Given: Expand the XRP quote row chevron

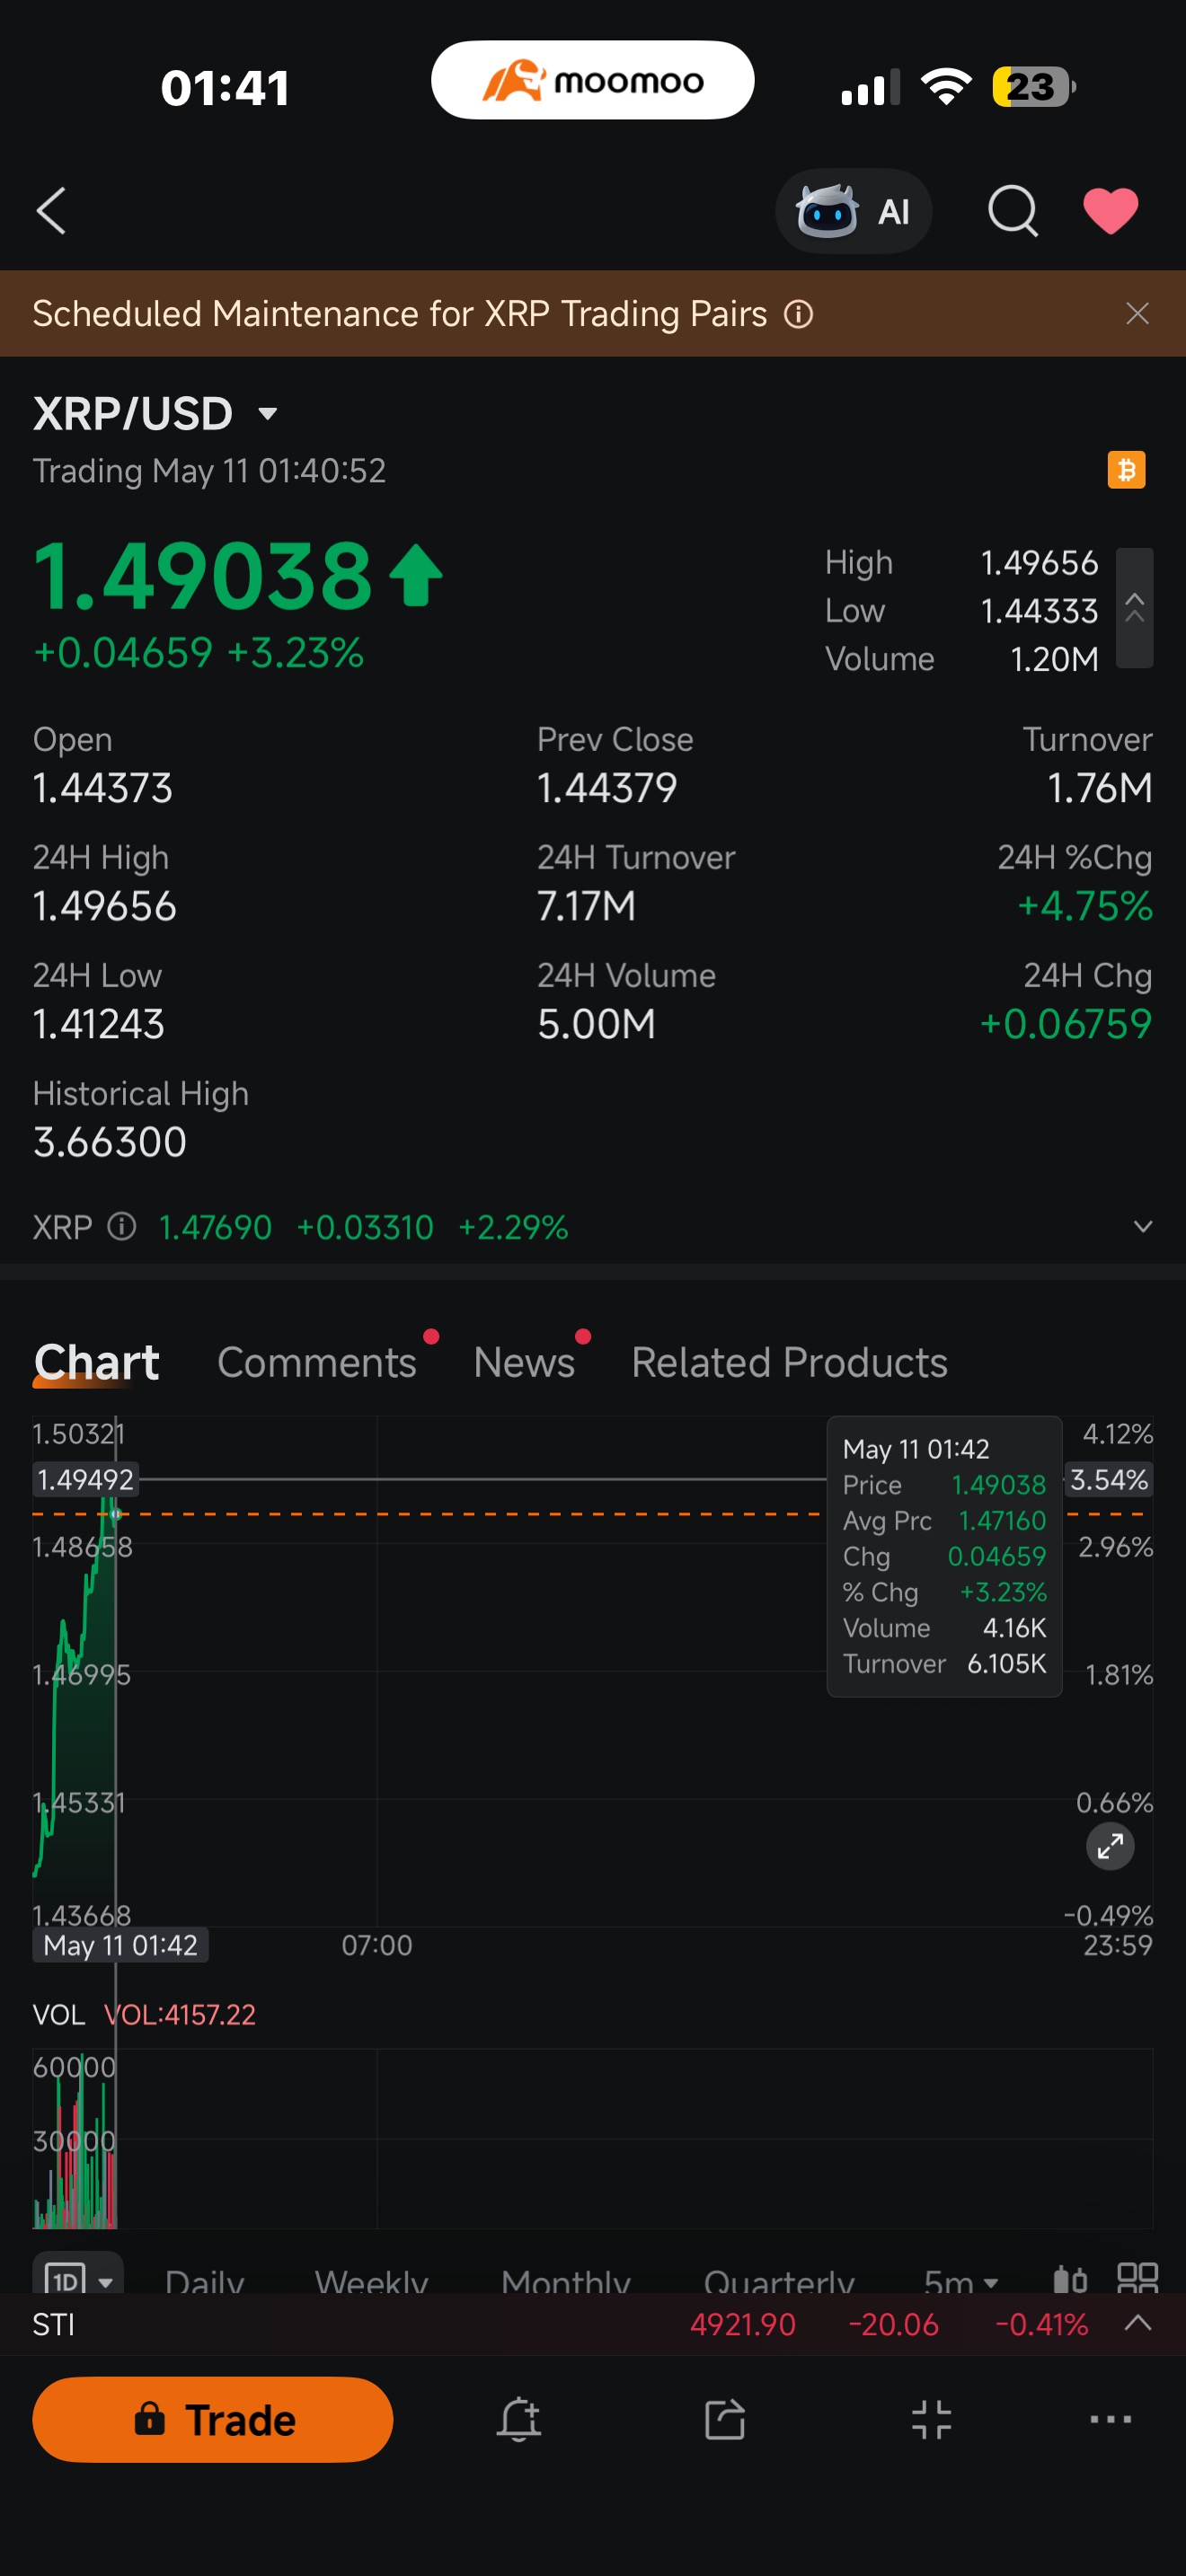Looking at the screenshot, I should coord(1142,1227).
